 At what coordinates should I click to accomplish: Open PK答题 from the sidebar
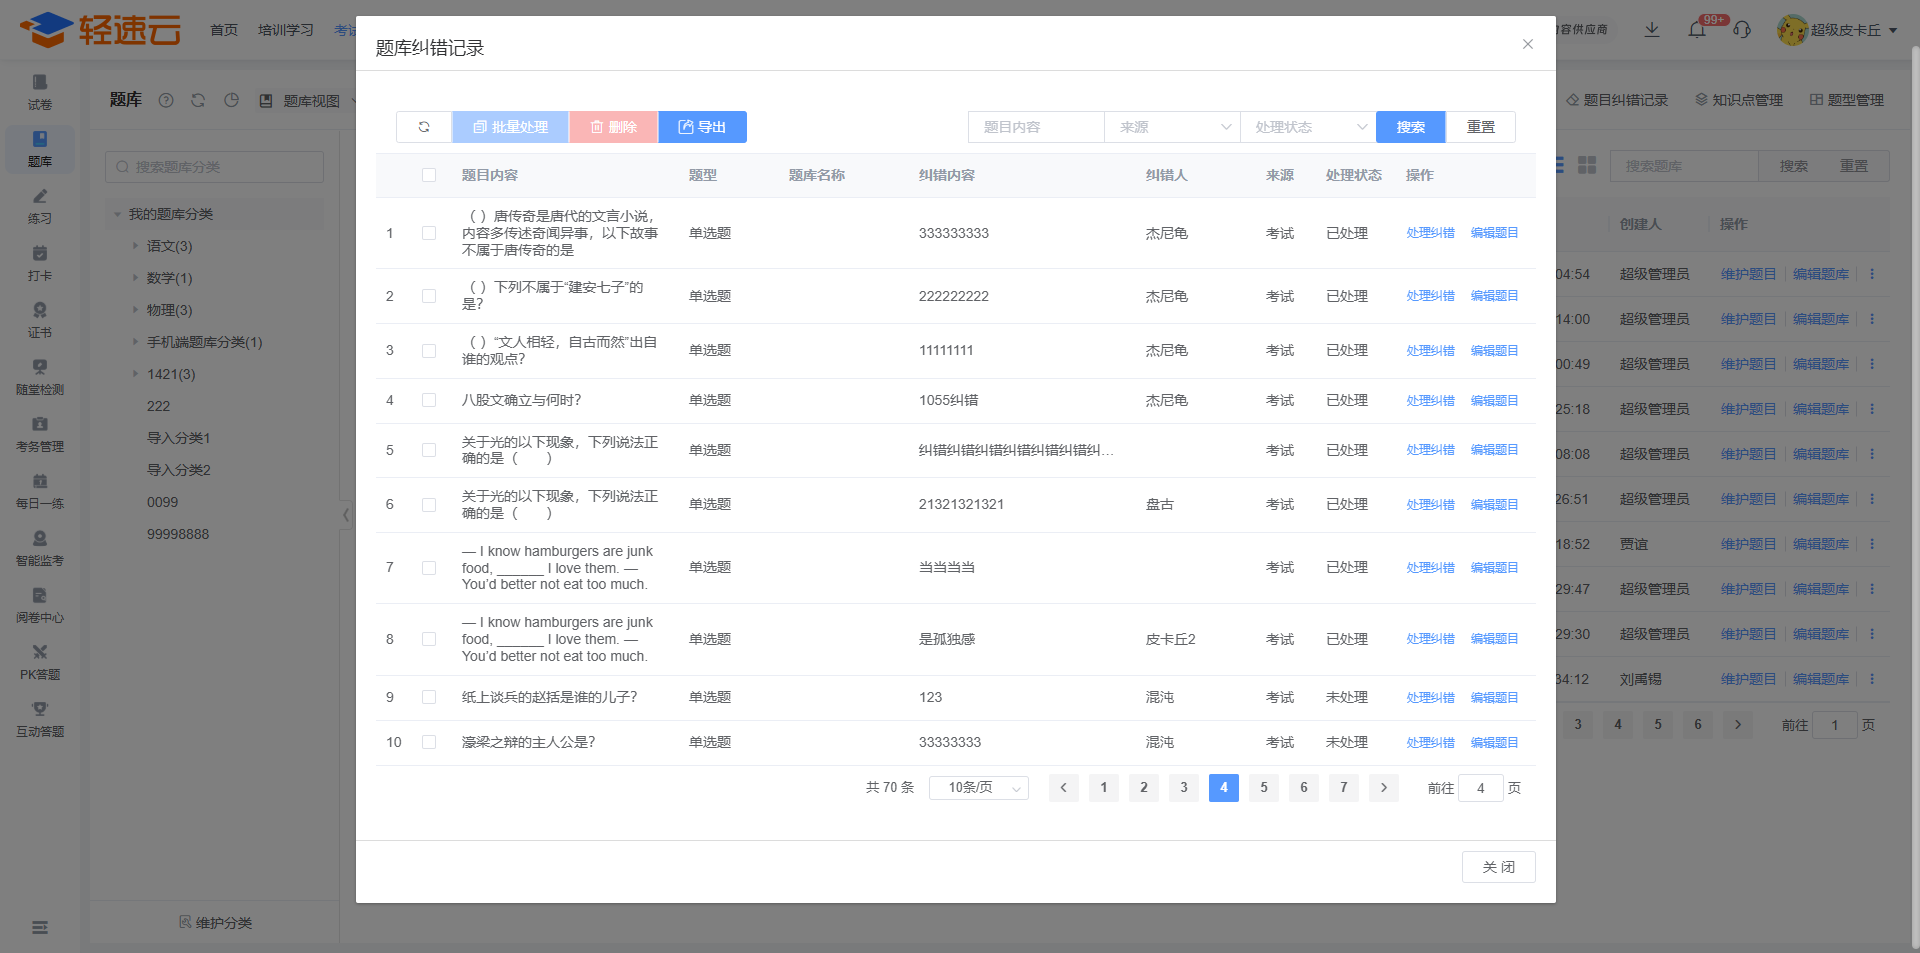[40, 662]
